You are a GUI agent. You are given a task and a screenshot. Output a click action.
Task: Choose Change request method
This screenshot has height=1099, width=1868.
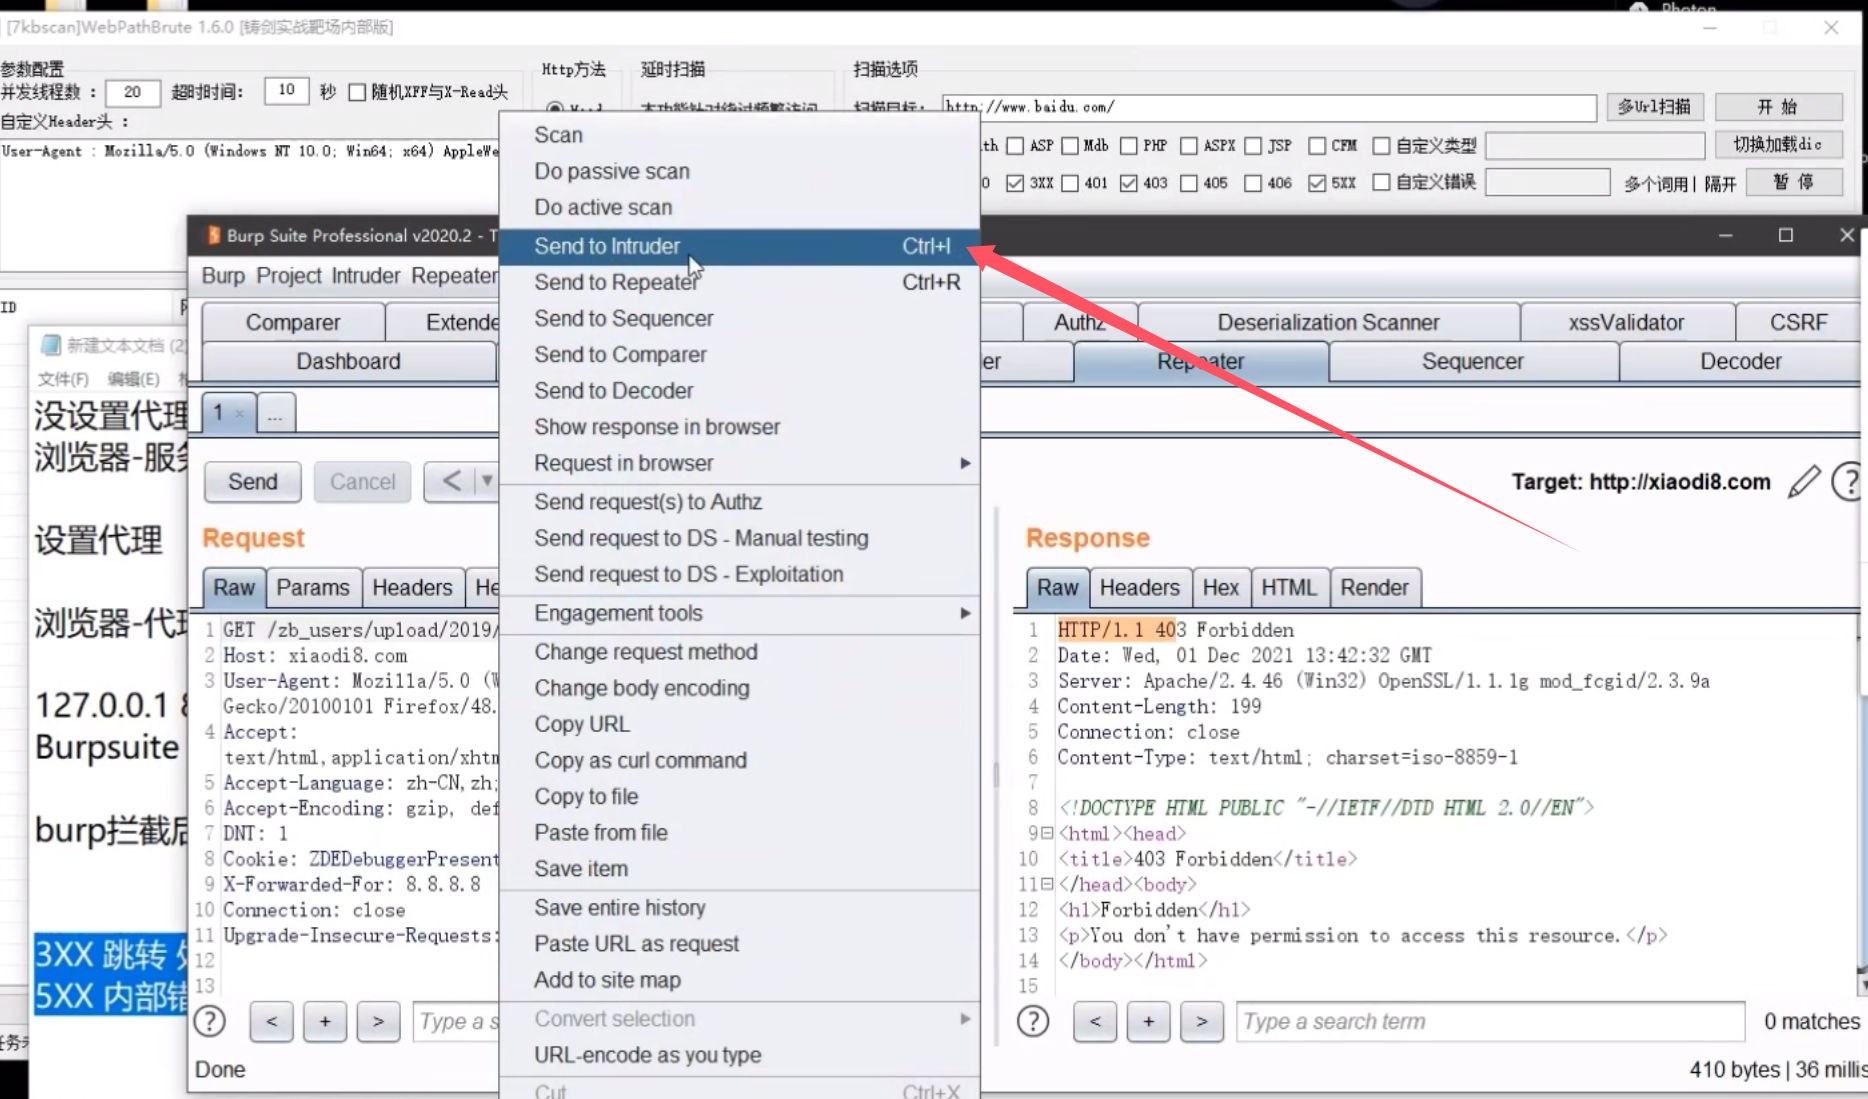click(739, 652)
